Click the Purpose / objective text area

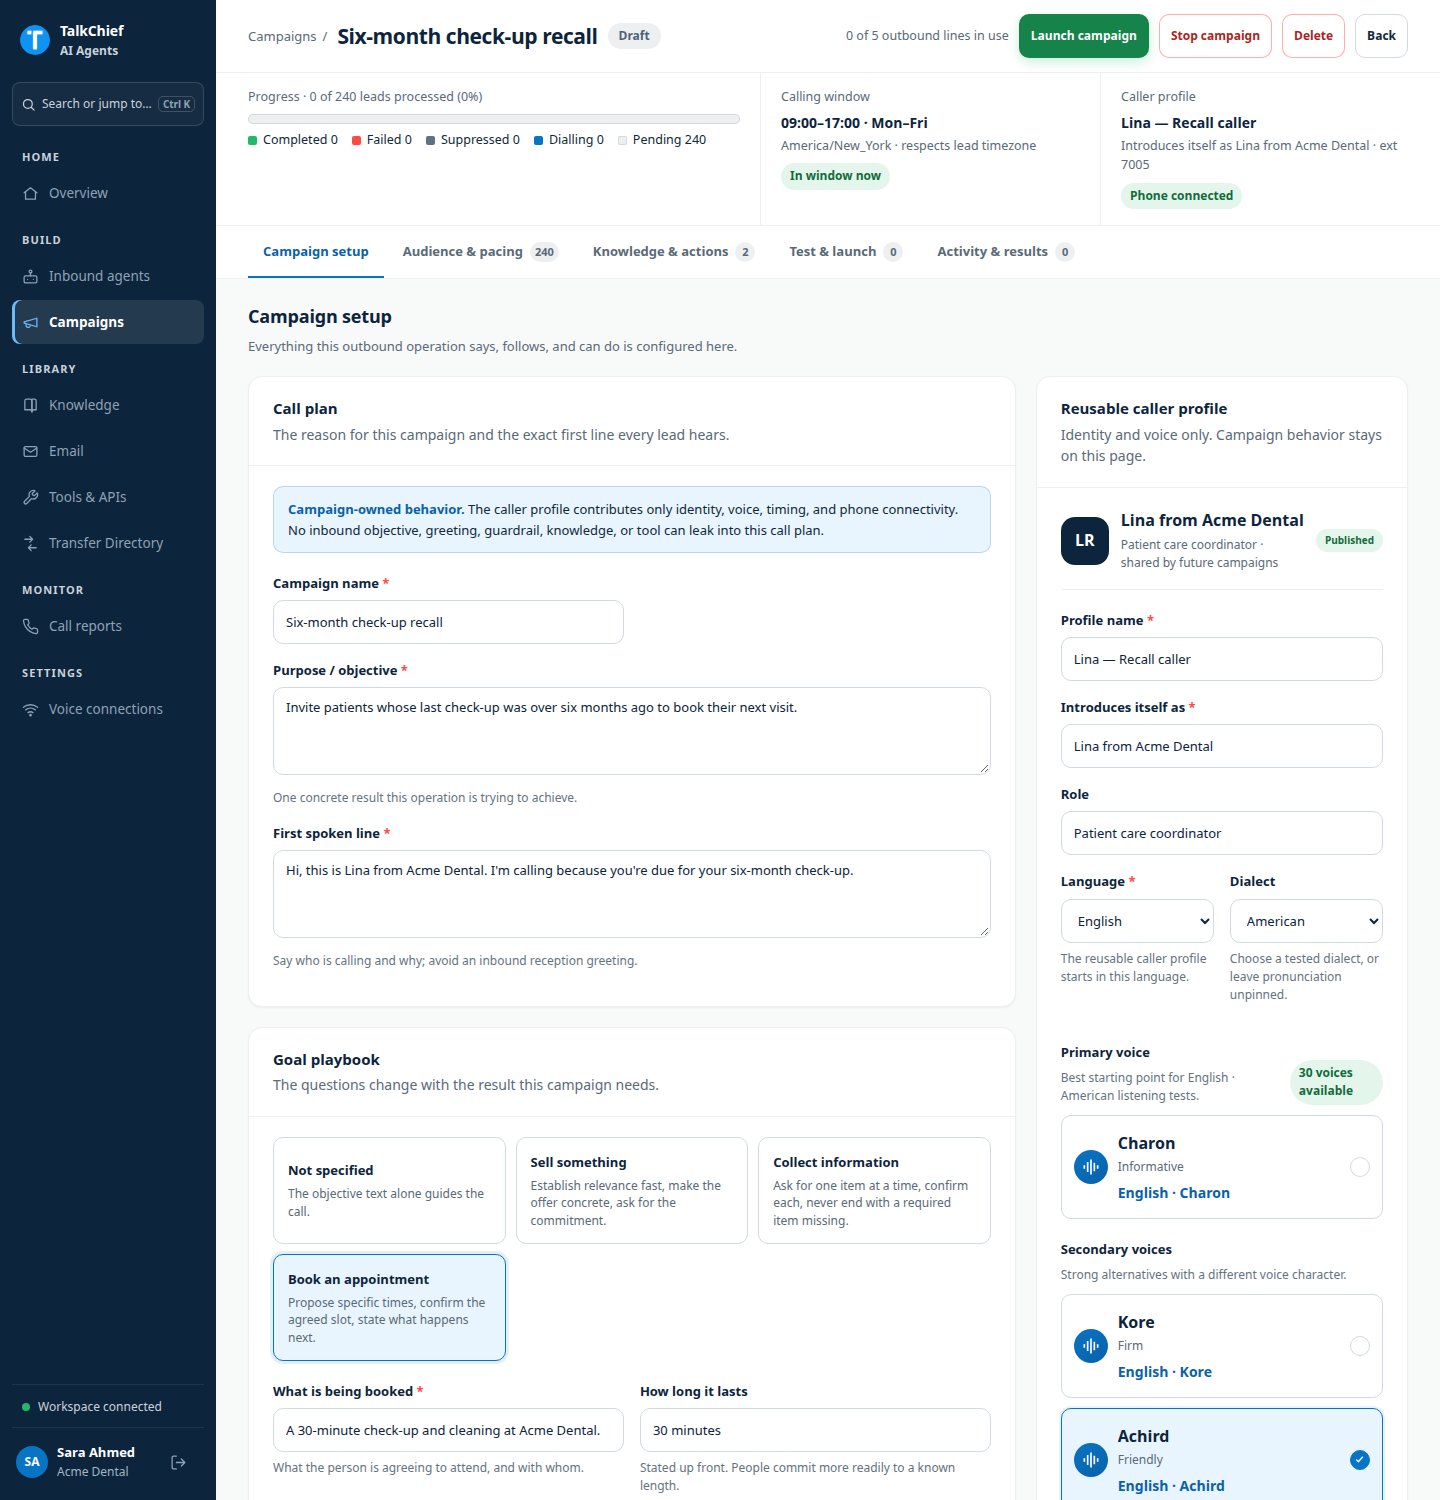click(632, 731)
